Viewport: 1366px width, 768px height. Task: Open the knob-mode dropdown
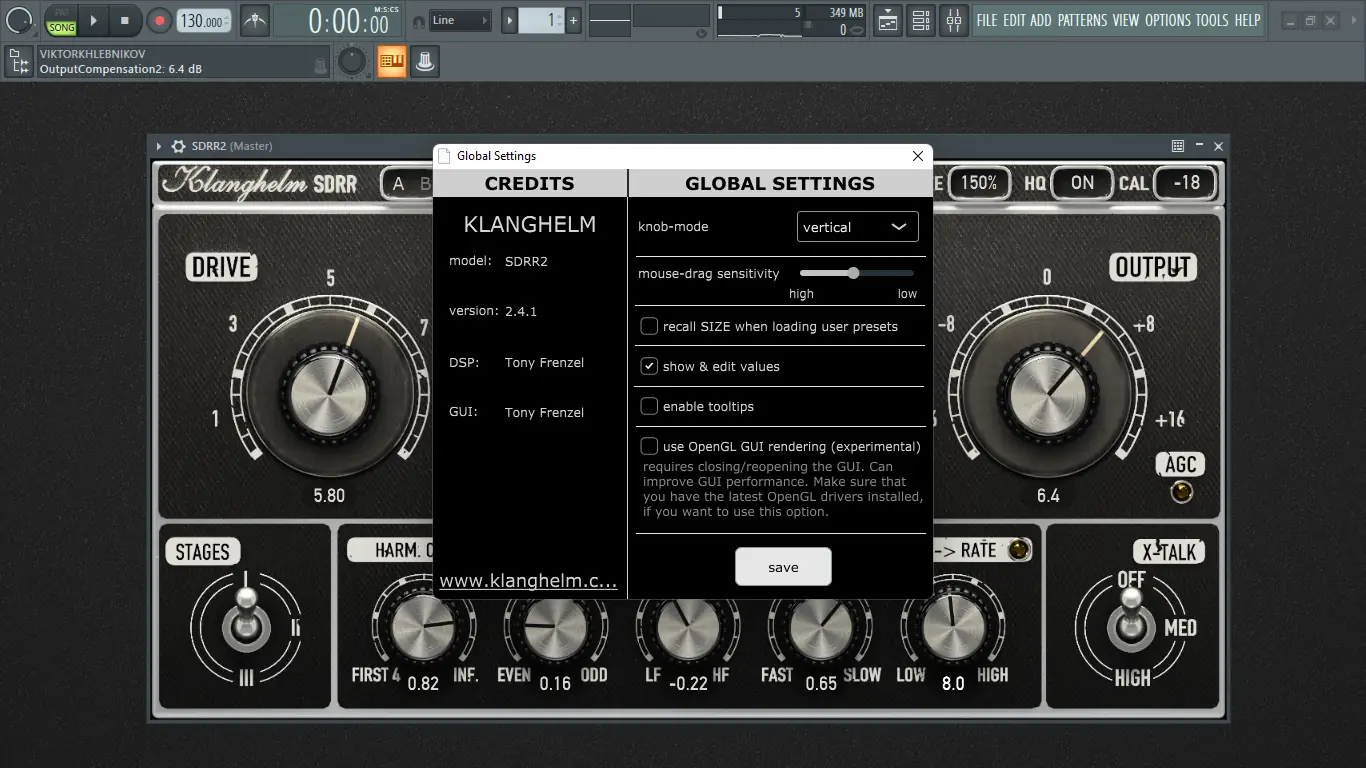(x=857, y=226)
